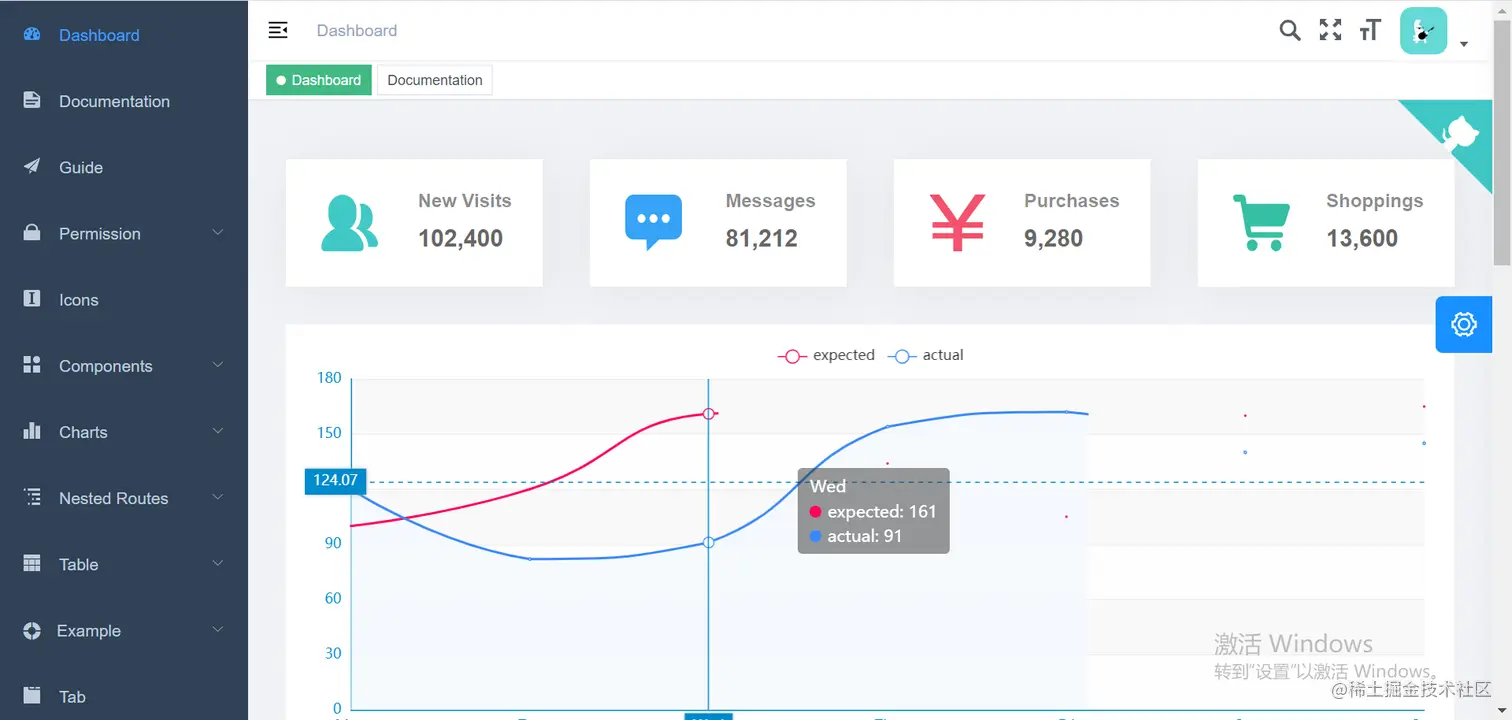Select the Dashboard tag tab
The image size is (1512, 720).
pos(319,80)
